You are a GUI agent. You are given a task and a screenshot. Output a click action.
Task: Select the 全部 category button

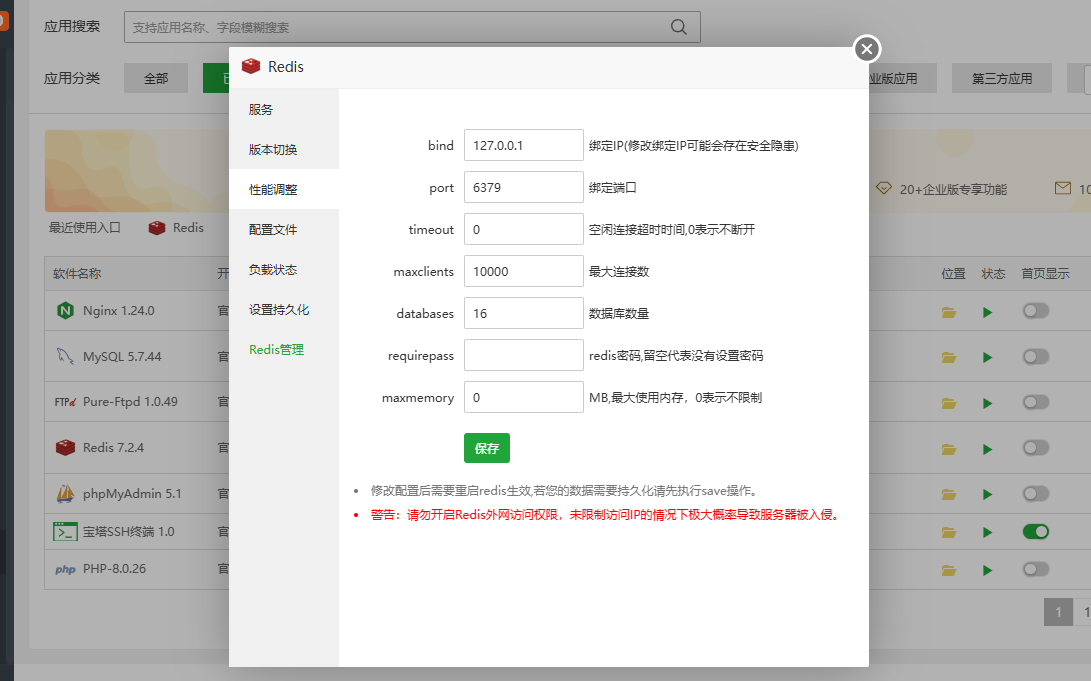[156, 78]
